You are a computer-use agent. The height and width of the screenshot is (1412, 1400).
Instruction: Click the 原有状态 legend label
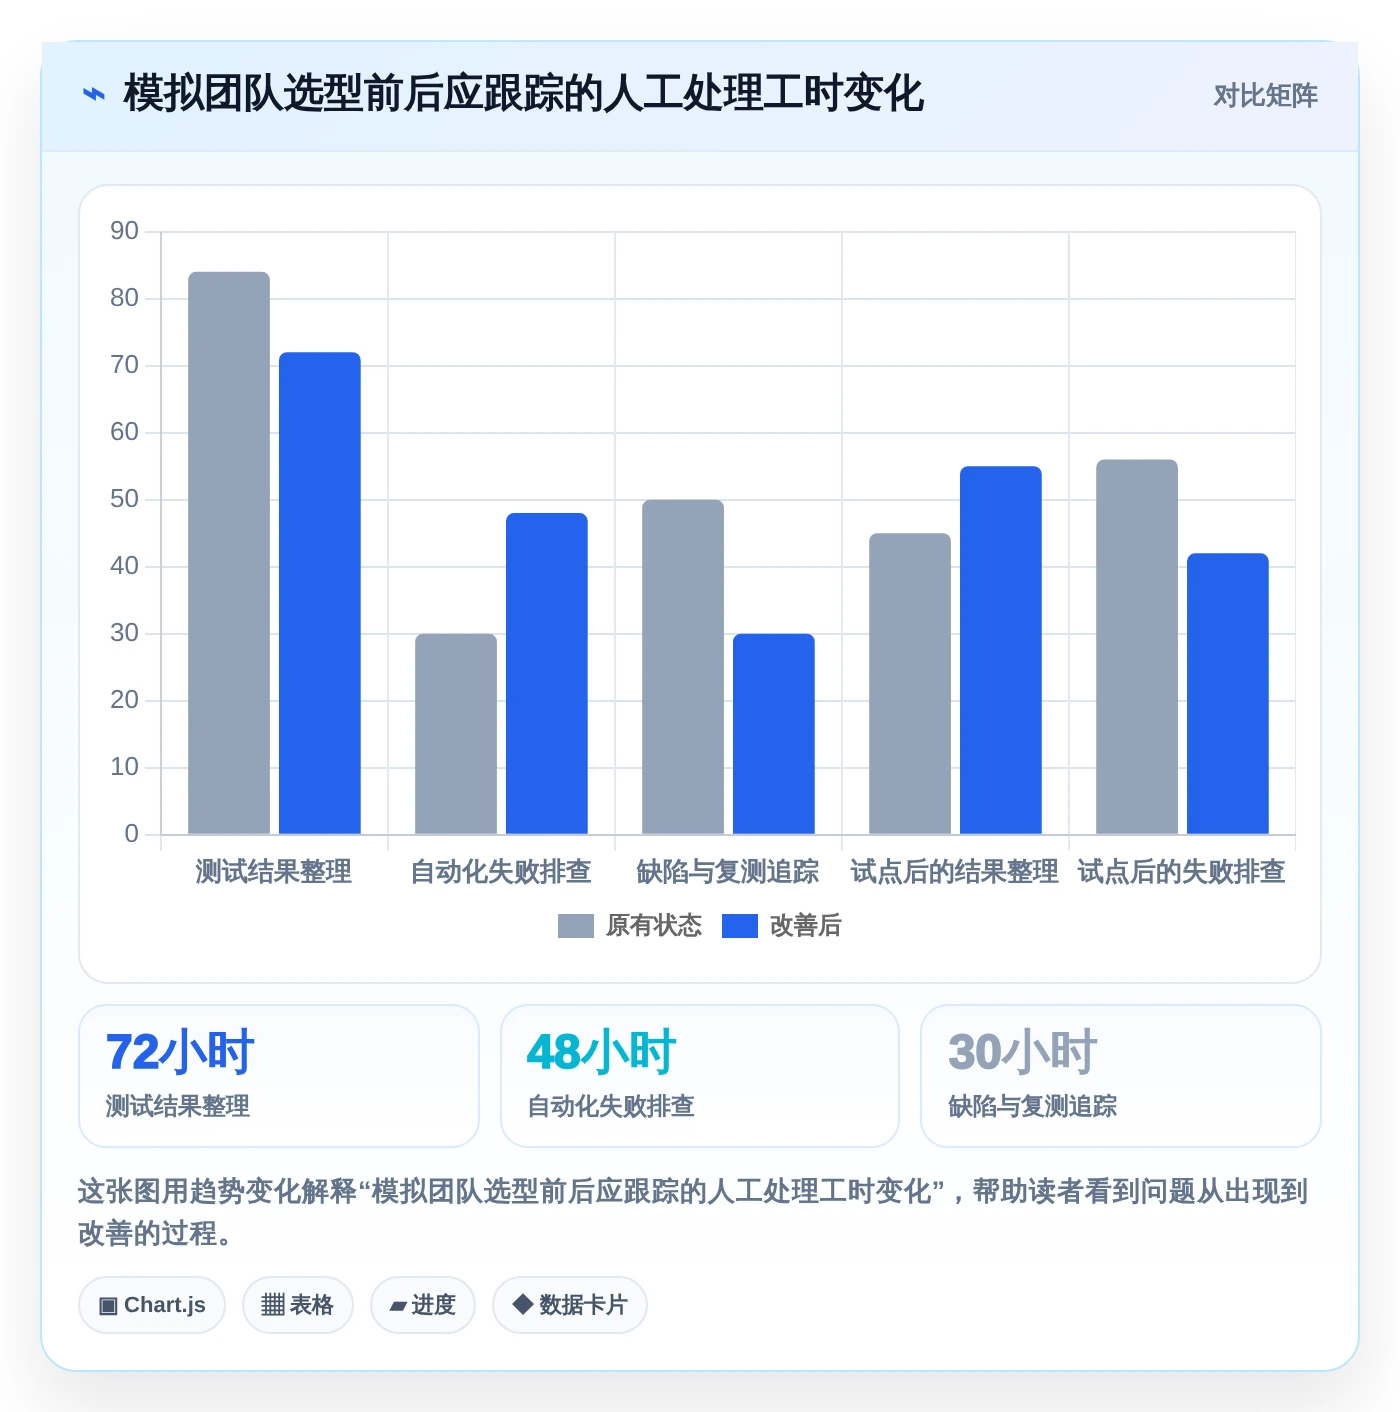click(654, 926)
